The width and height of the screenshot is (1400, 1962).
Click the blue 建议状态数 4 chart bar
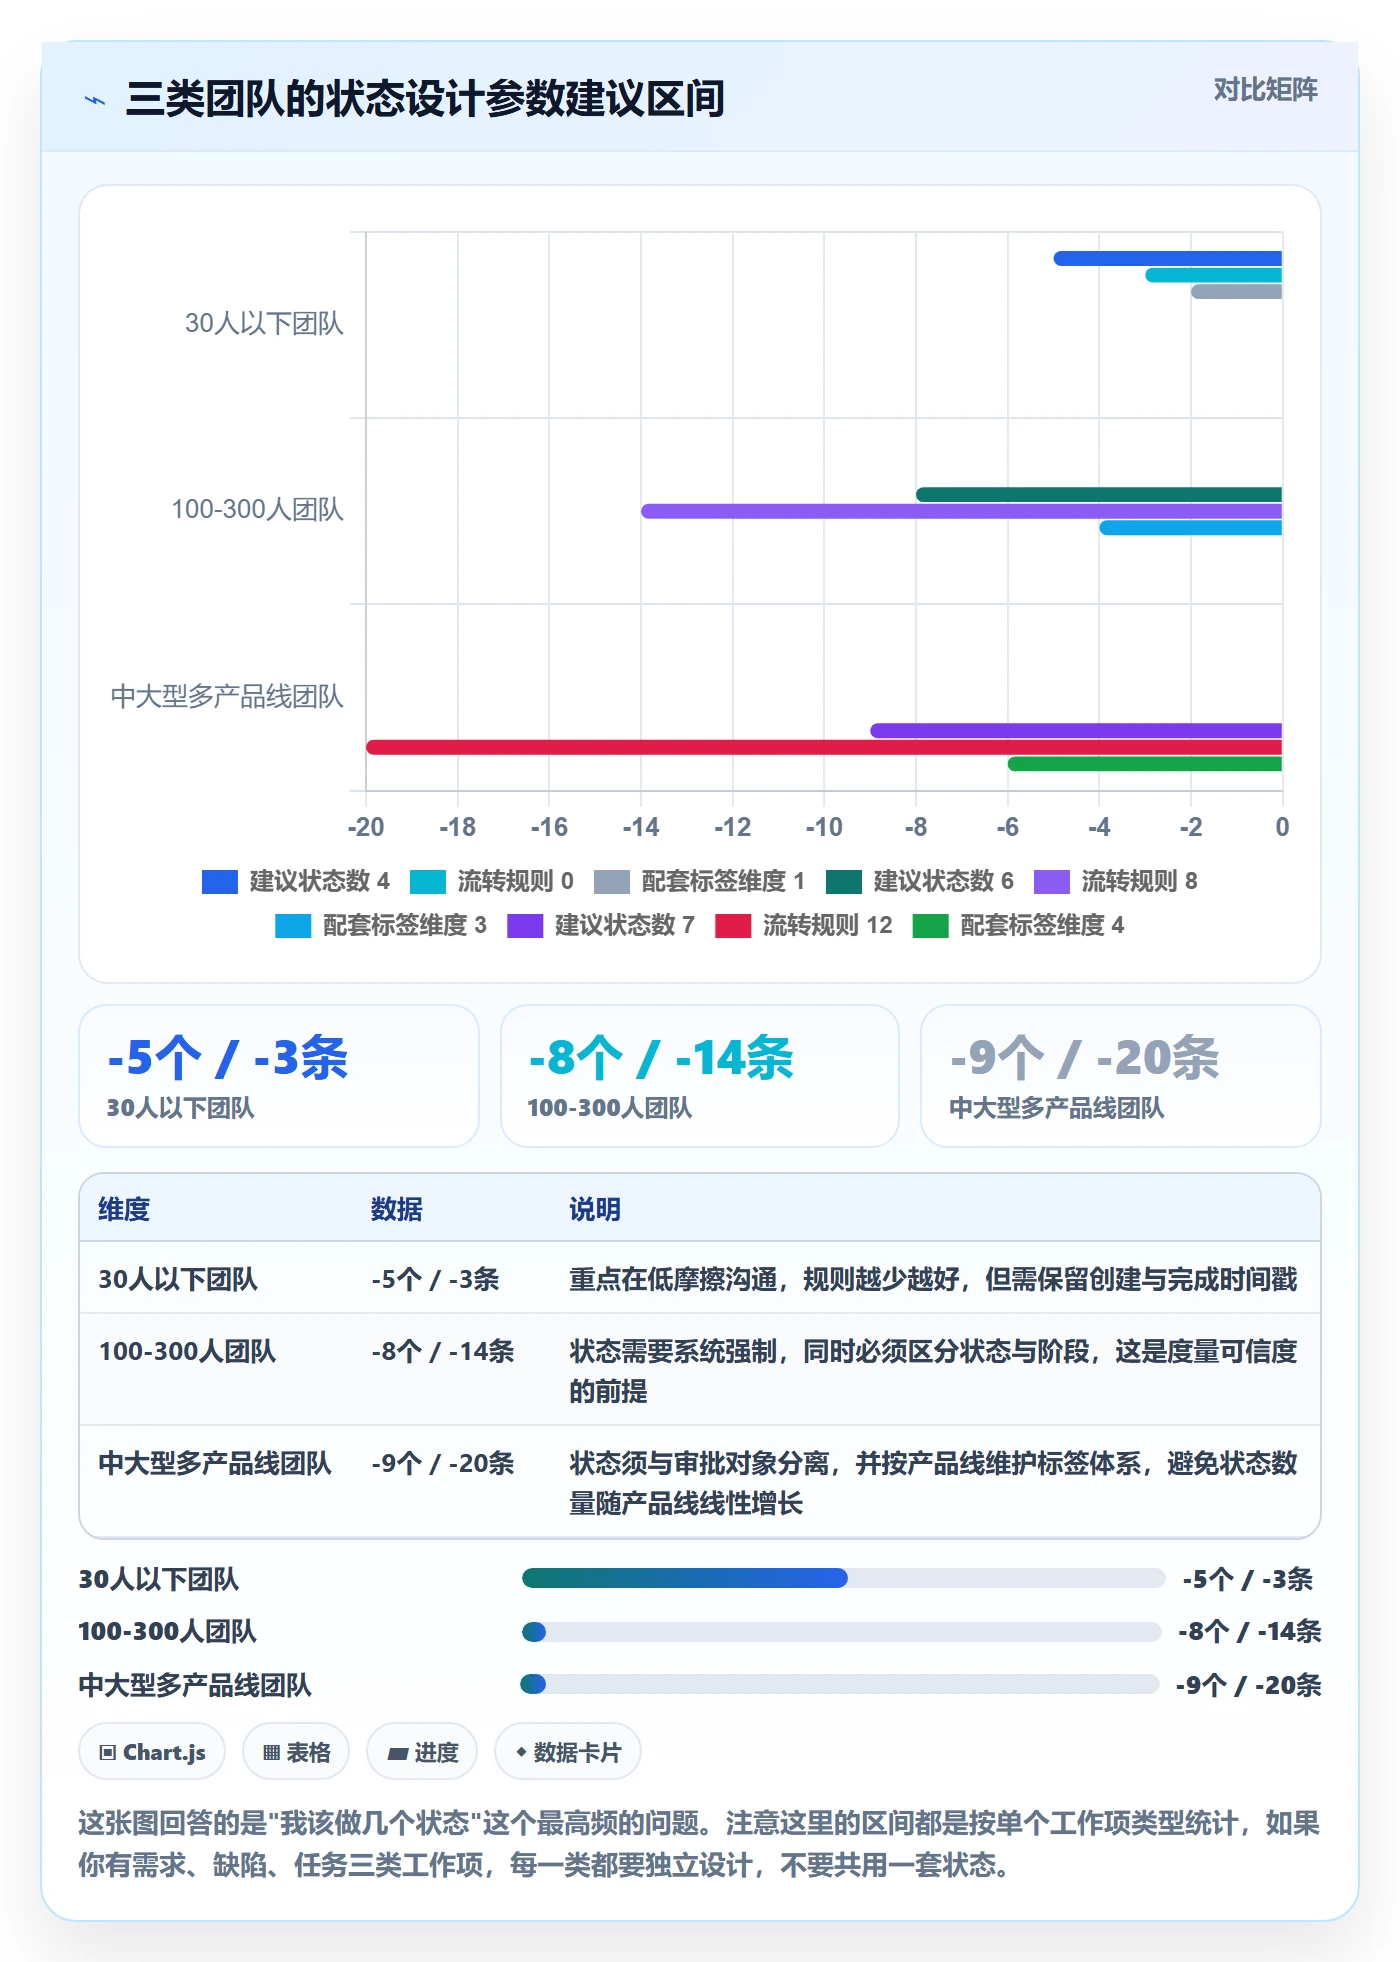(x=1168, y=258)
